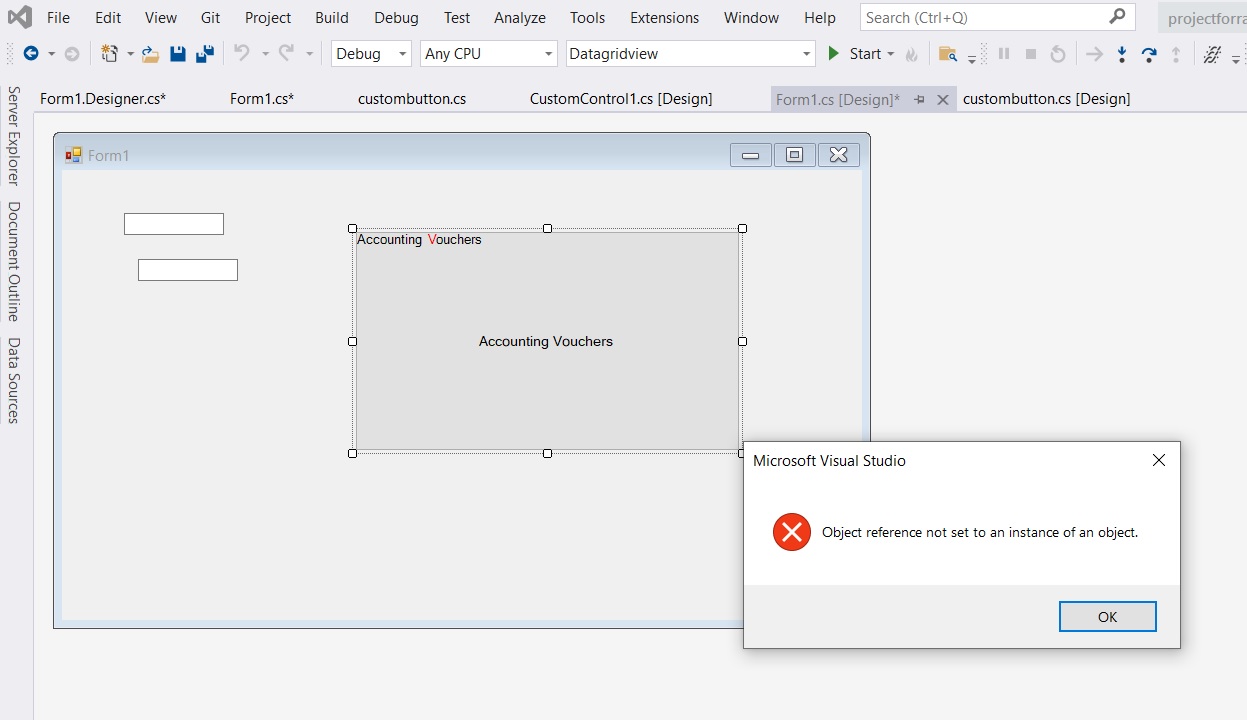This screenshot has height=720, width=1247.
Task: Open the Analyze menu
Action: [x=520, y=18]
